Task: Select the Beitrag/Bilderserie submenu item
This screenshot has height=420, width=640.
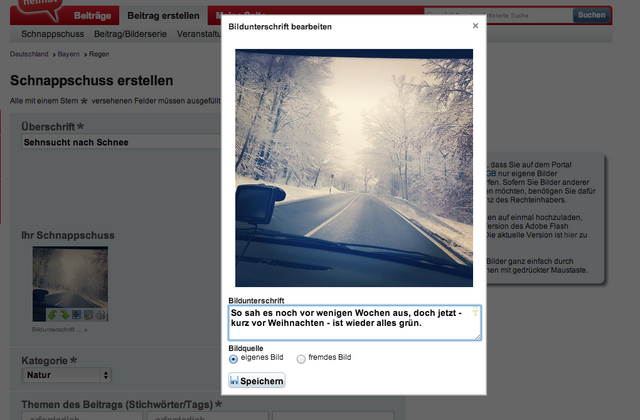Action: [x=130, y=34]
